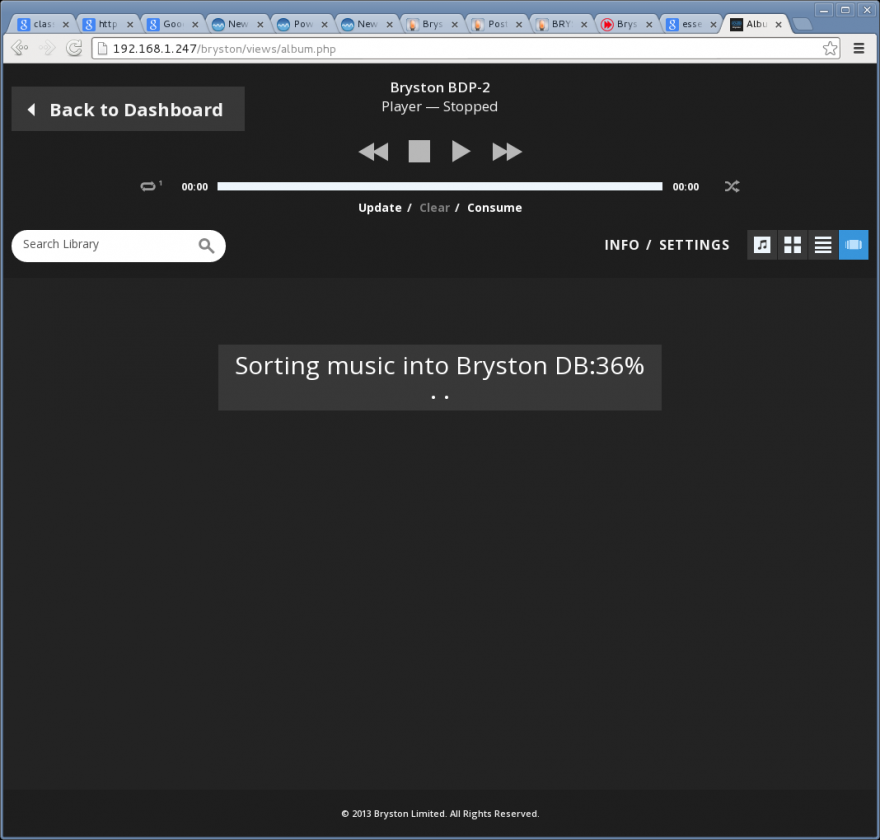Minimize the browser window
The image size is (880, 840).
tap(824, 10)
